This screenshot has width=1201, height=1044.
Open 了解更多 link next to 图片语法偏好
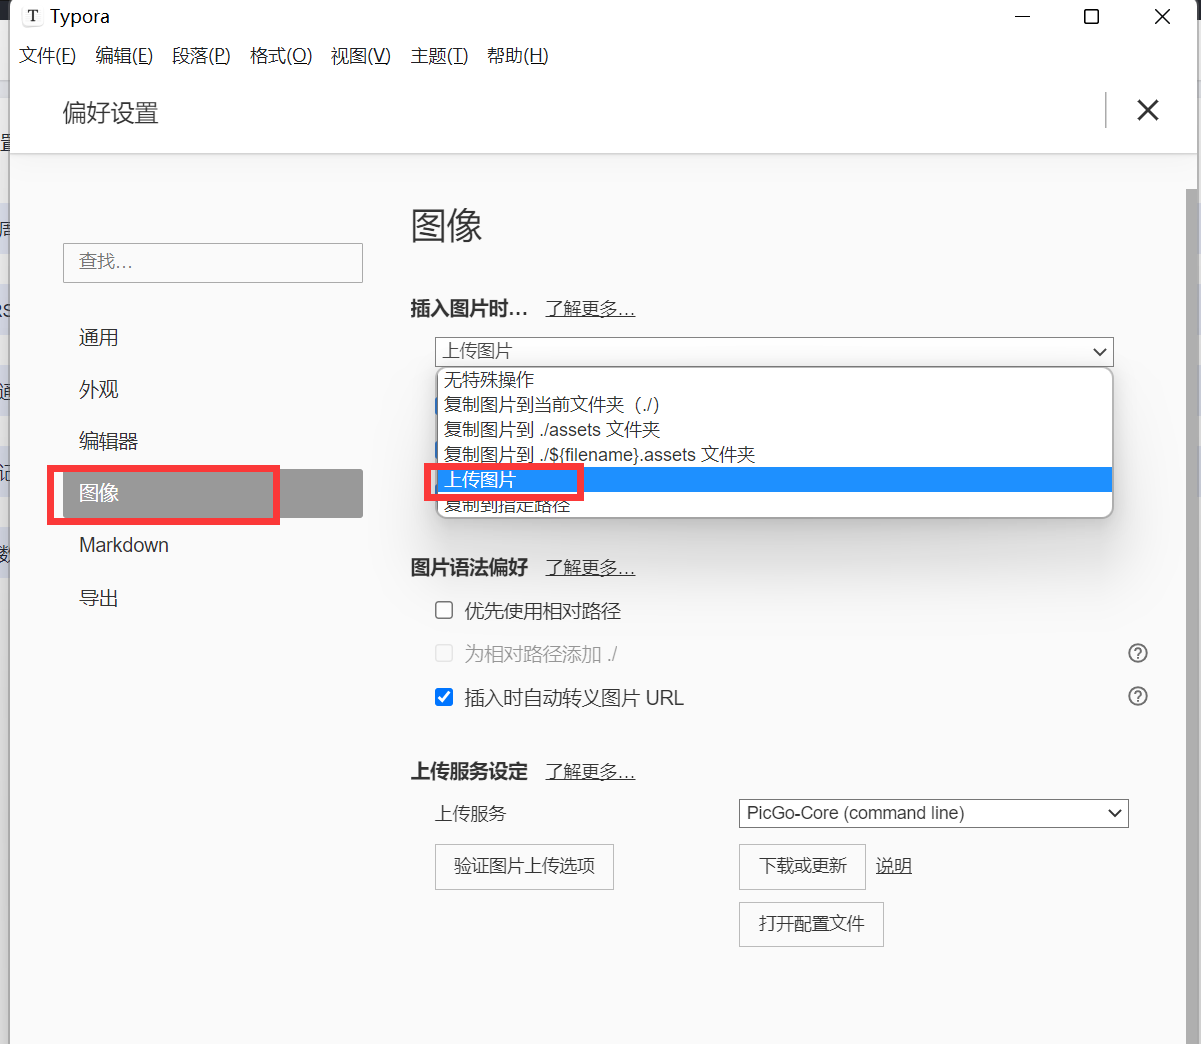pyautogui.click(x=590, y=568)
